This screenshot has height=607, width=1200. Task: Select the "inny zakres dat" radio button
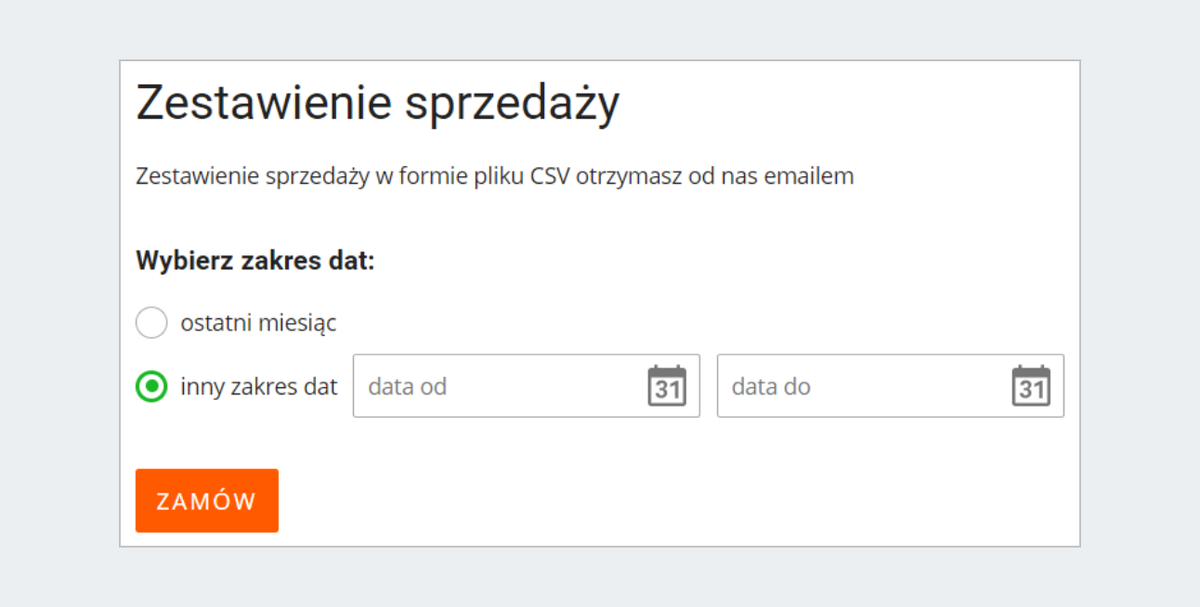(151, 386)
